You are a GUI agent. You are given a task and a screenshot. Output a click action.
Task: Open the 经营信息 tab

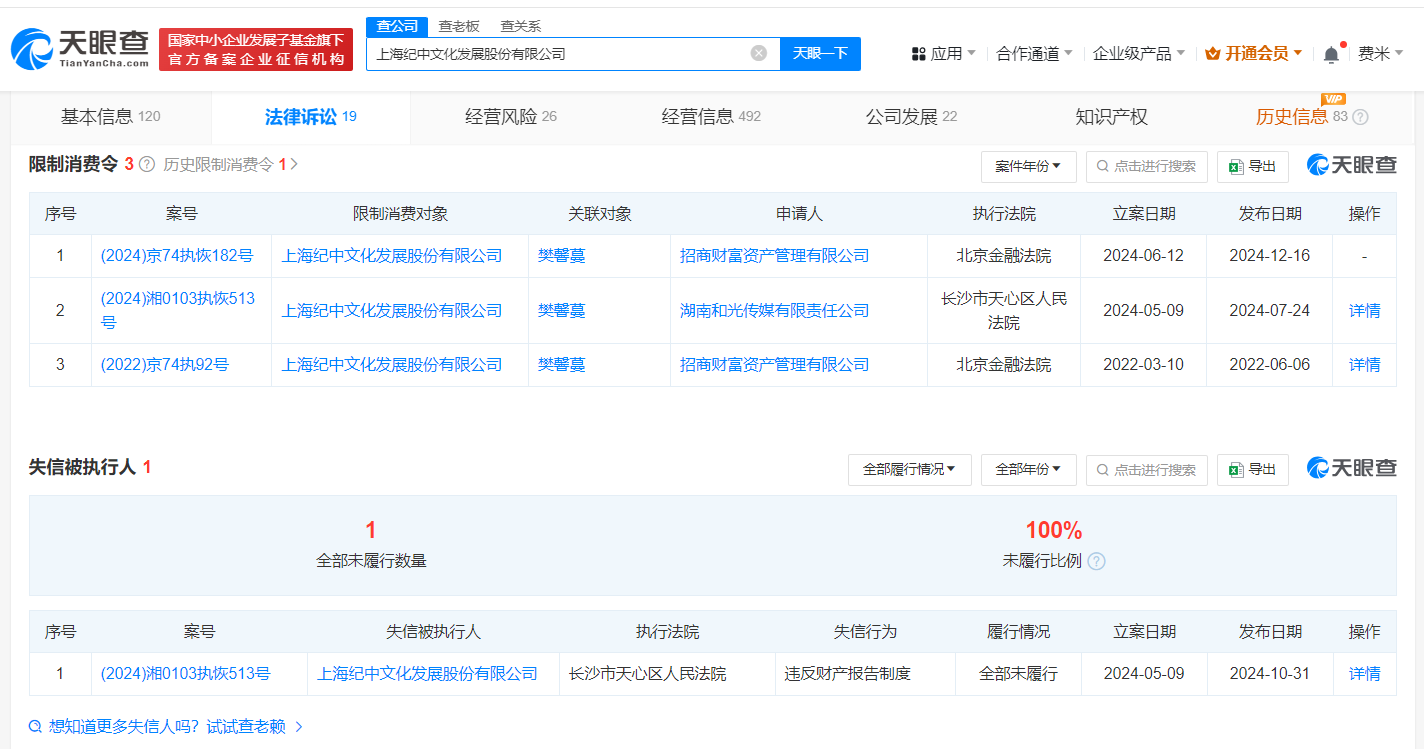(711, 117)
